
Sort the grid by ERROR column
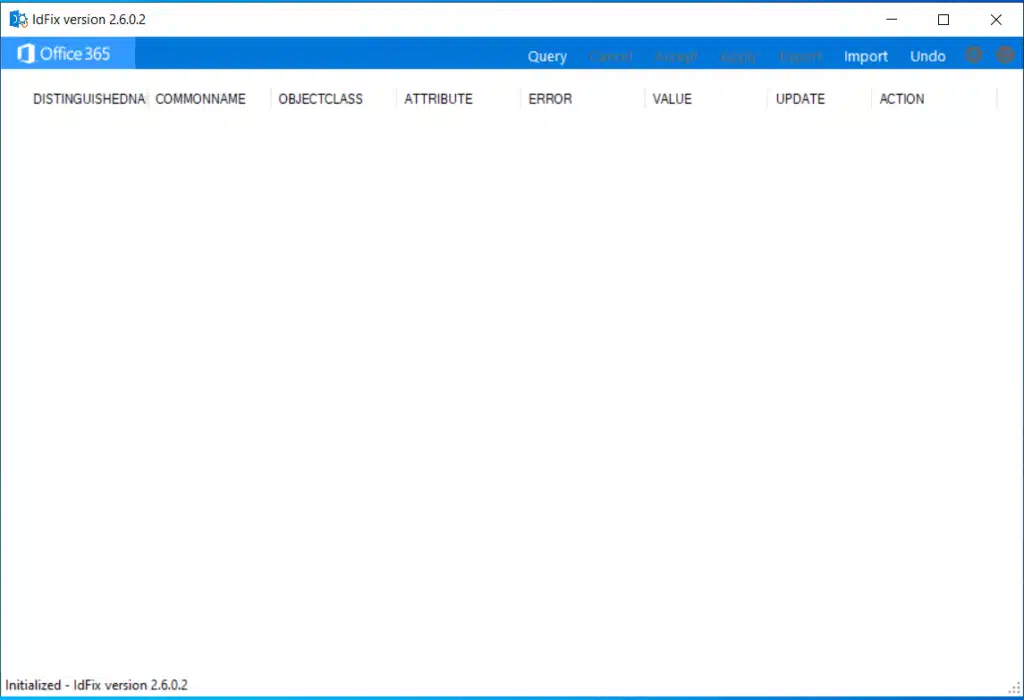tap(550, 99)
